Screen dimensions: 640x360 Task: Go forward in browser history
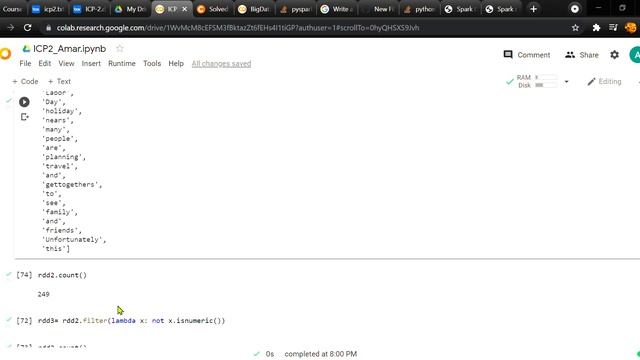[11, 28]
